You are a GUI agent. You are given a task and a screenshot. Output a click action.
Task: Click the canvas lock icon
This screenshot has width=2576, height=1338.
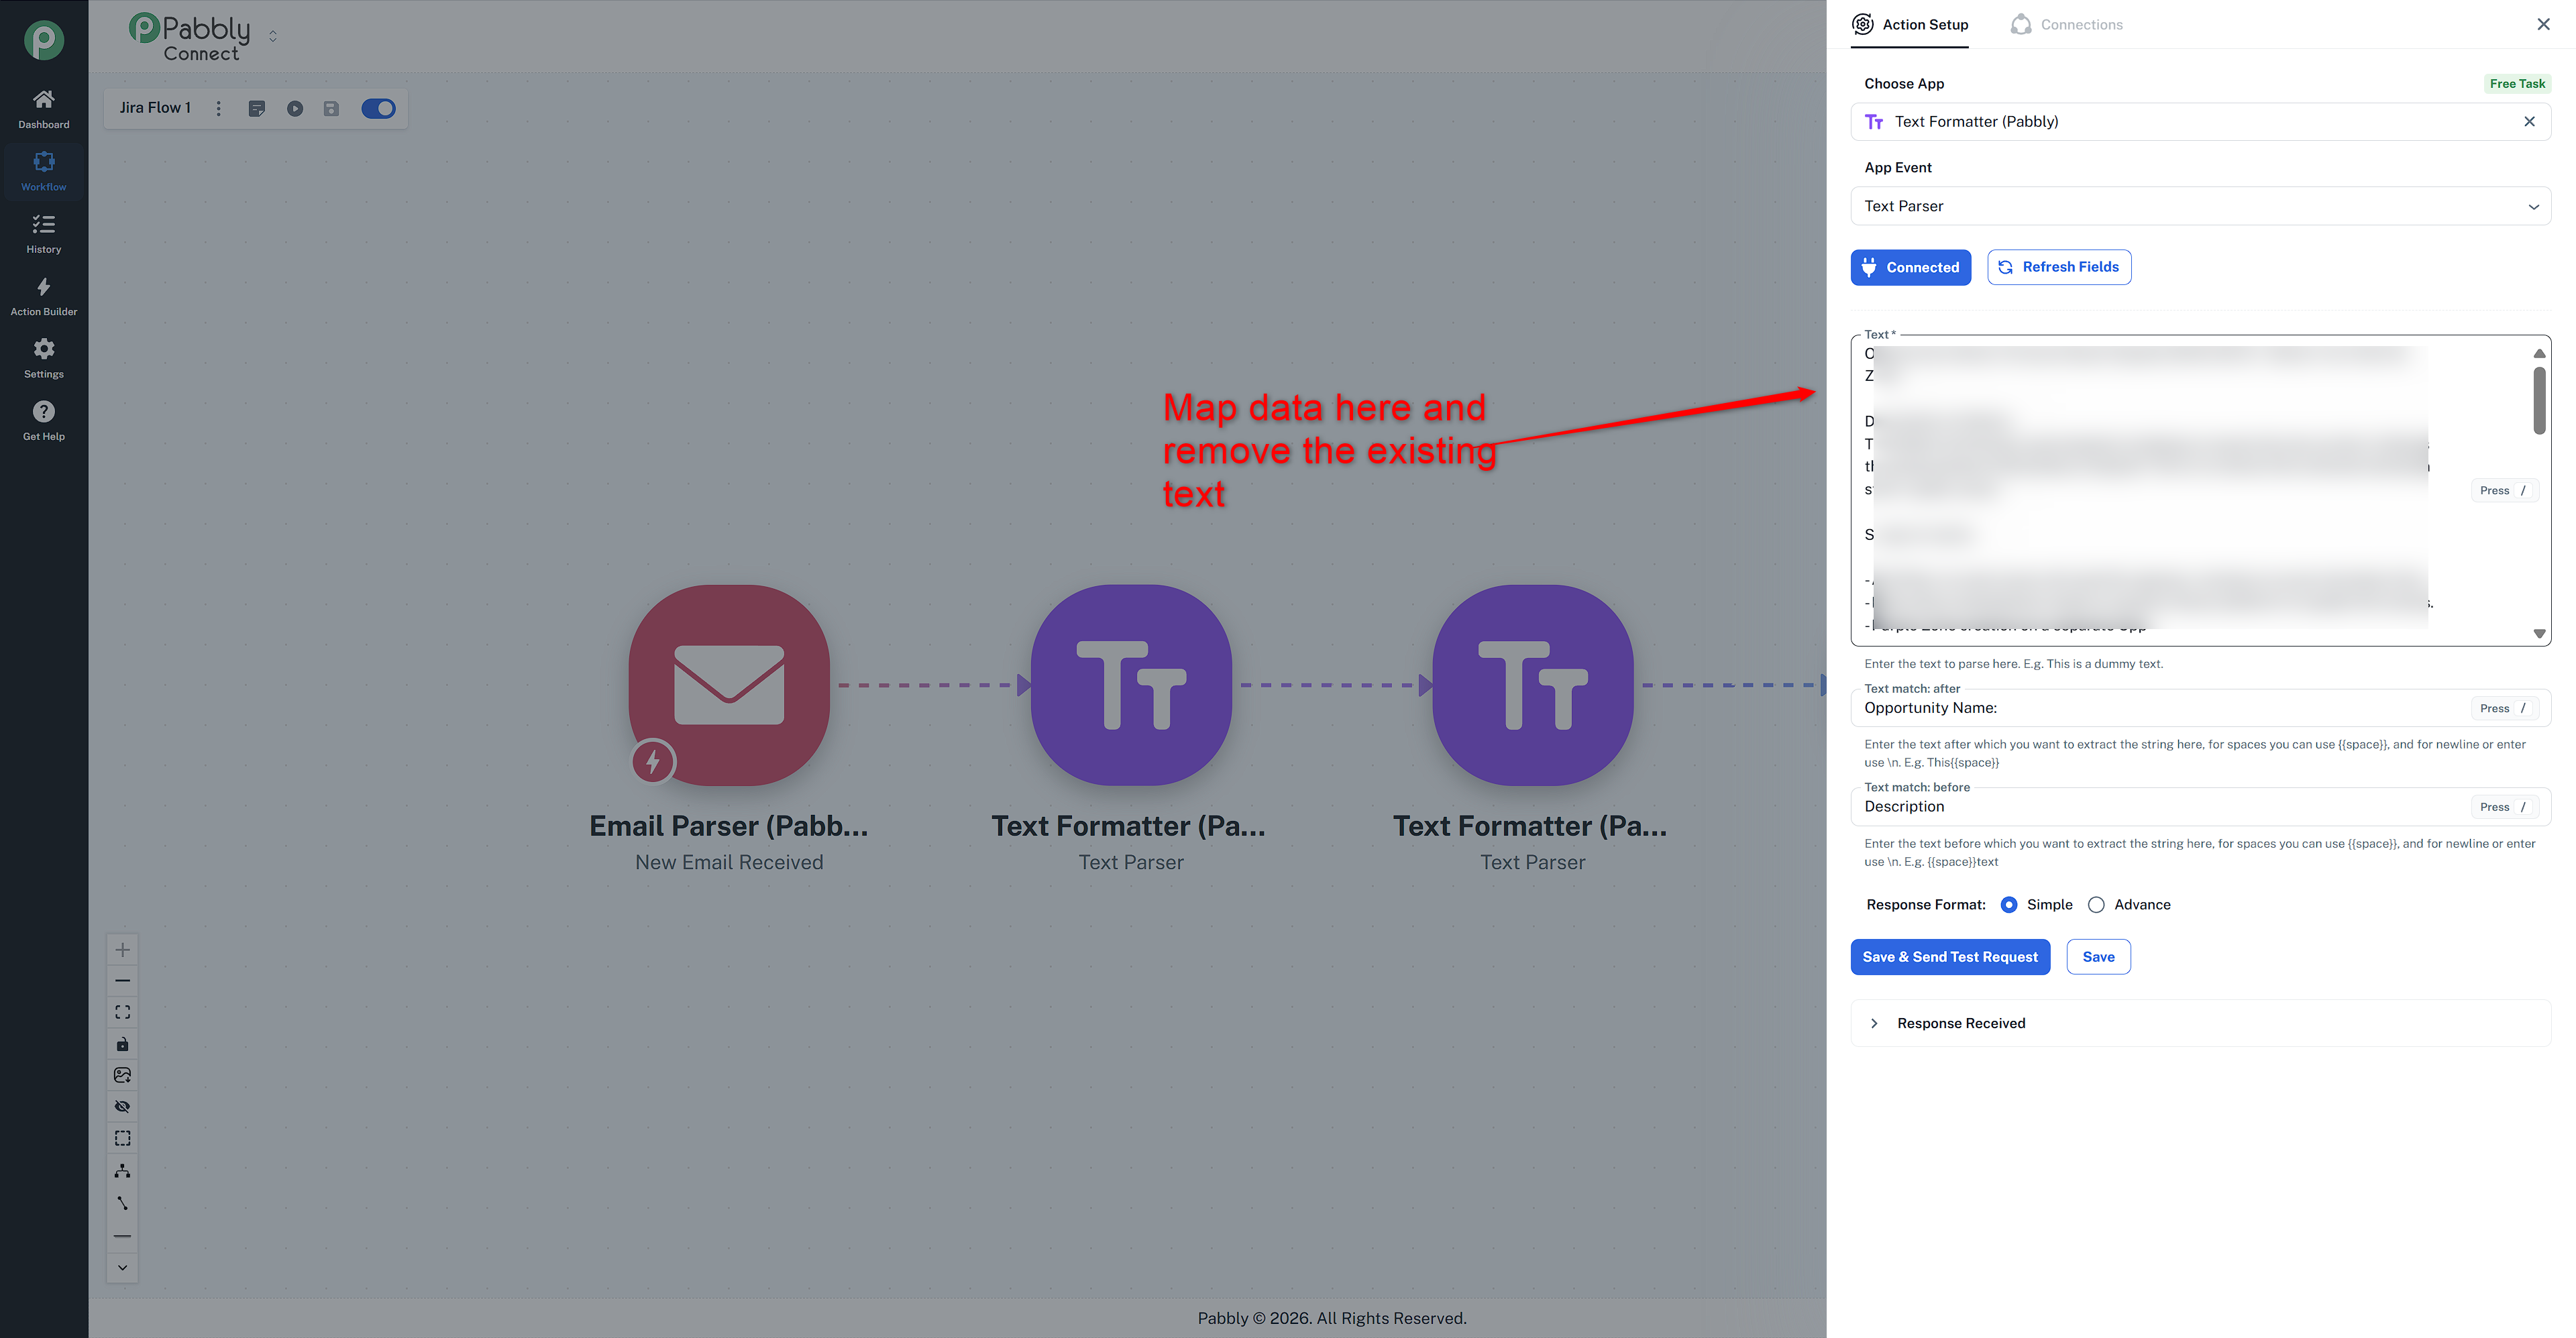(123, 1044)
